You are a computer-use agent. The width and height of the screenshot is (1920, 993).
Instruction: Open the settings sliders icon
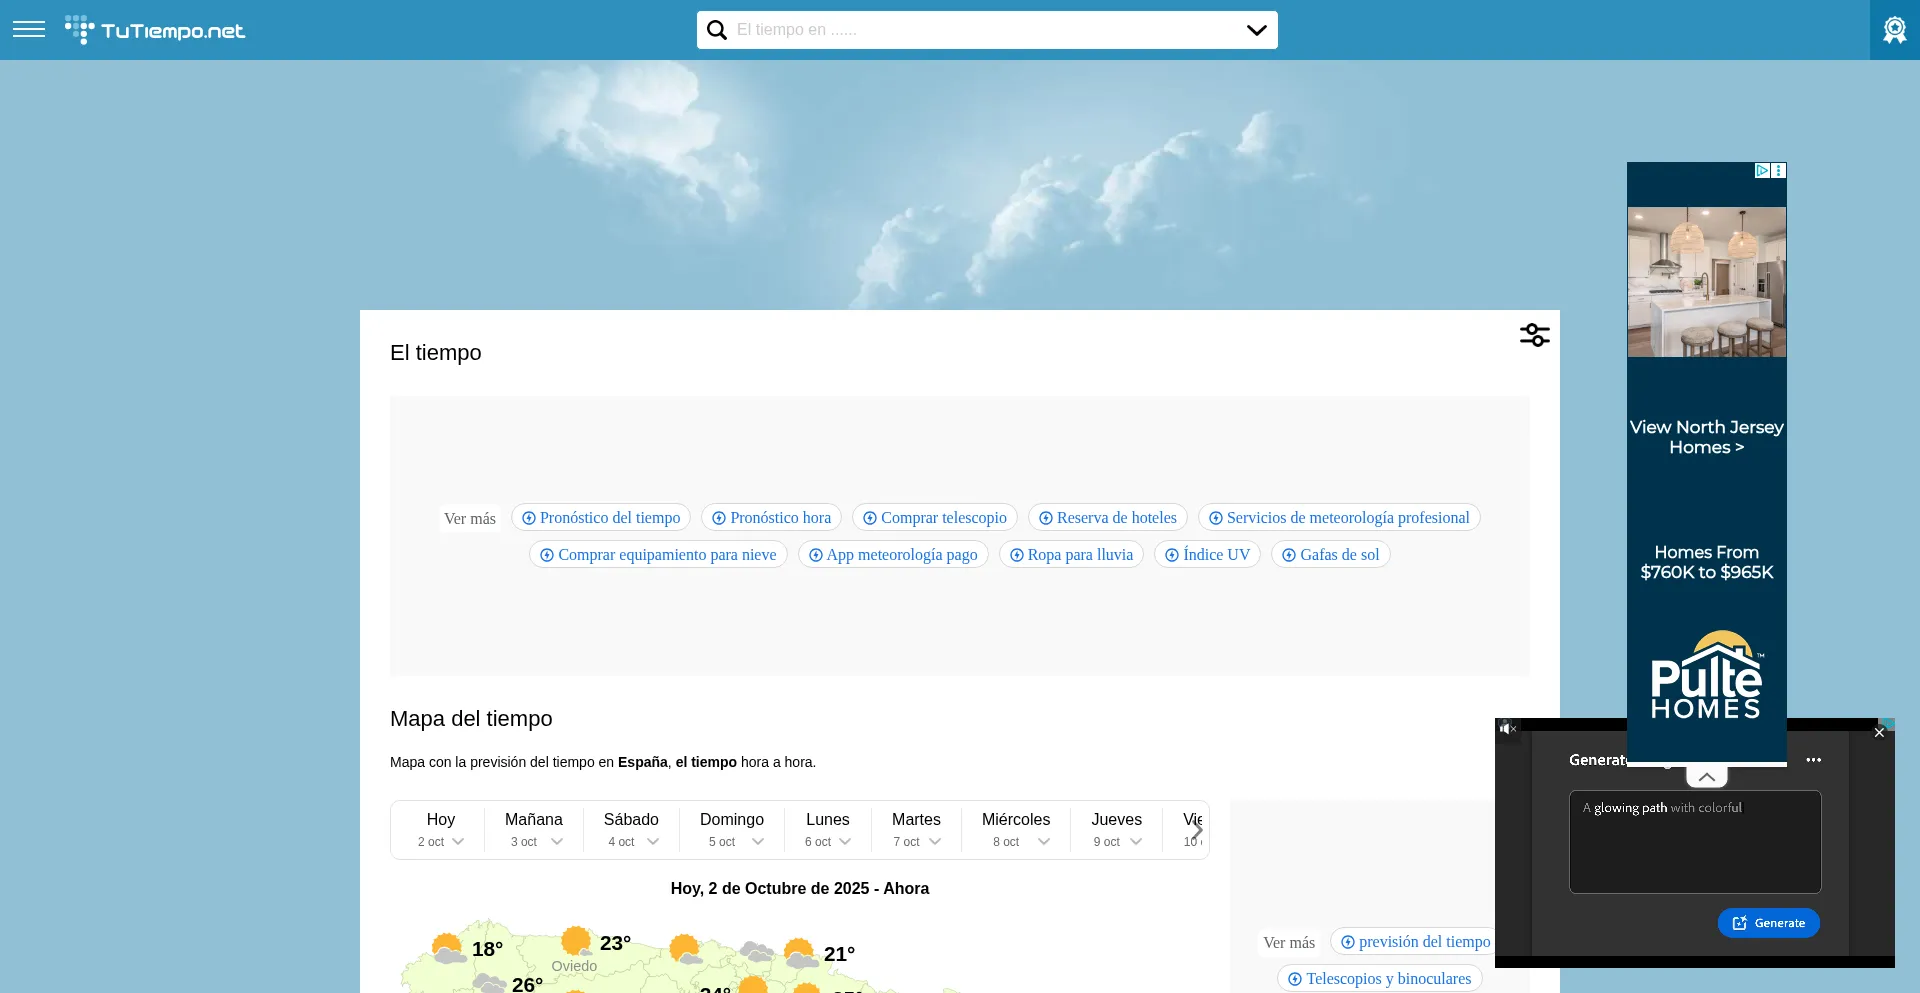coord(1534,335)
